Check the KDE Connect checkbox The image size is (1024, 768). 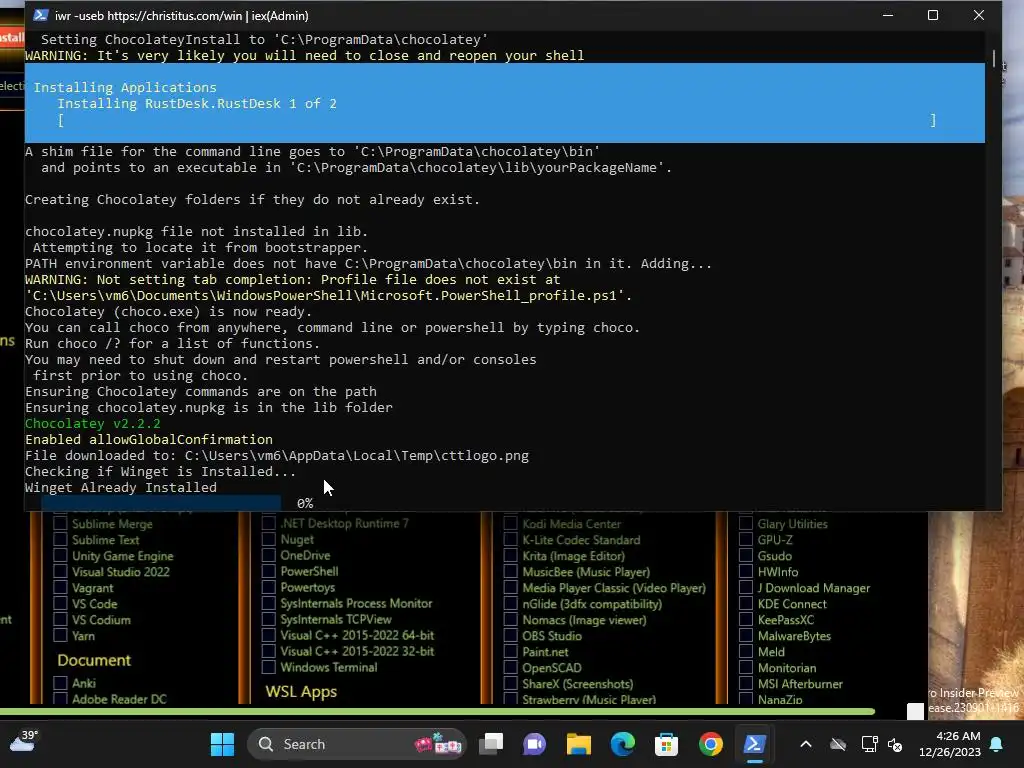(x=746, y=603)
